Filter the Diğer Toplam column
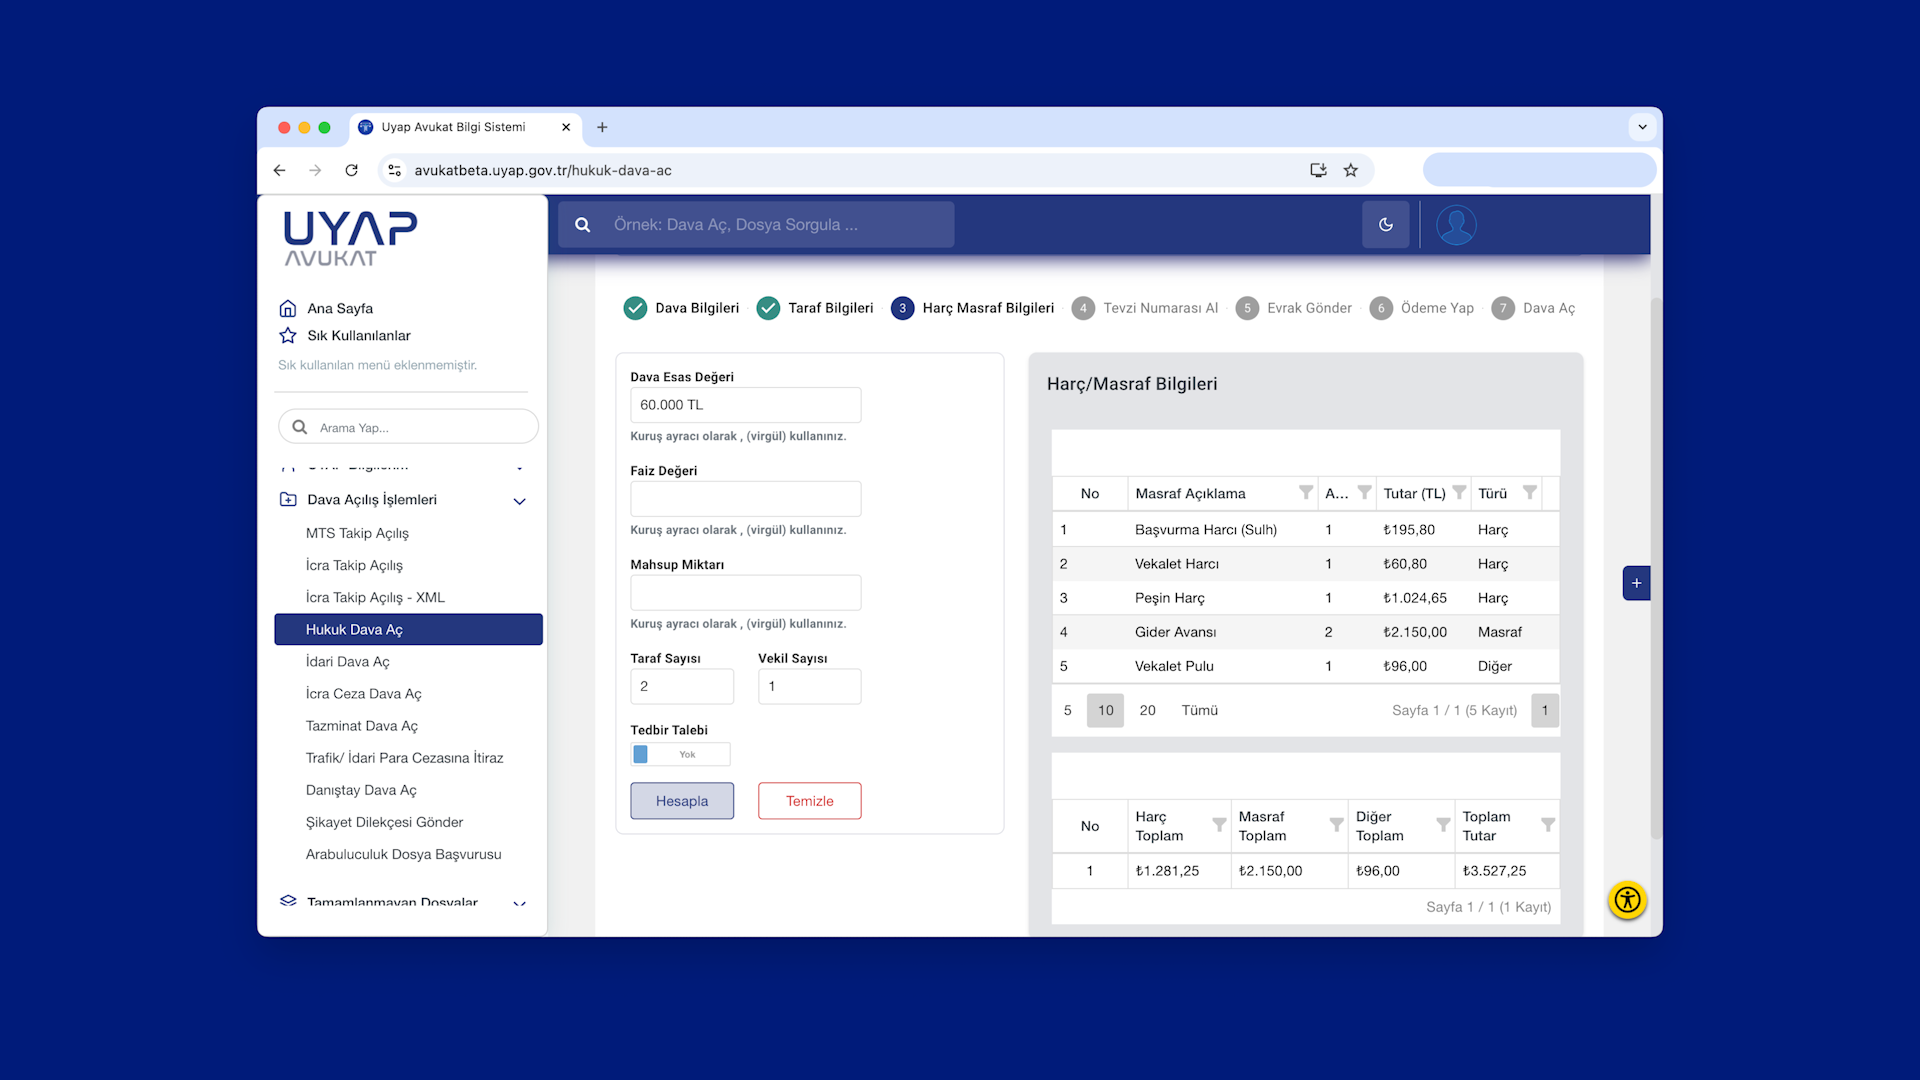The height and width of the screenshot is (1080, 1920). tap(1443, 825)
